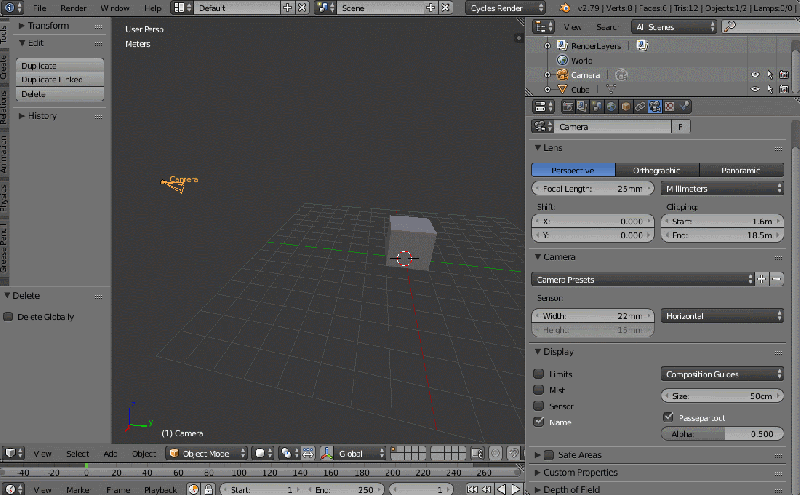Open the Horizontal sensor fit dropdown

[x=722, y=316]
